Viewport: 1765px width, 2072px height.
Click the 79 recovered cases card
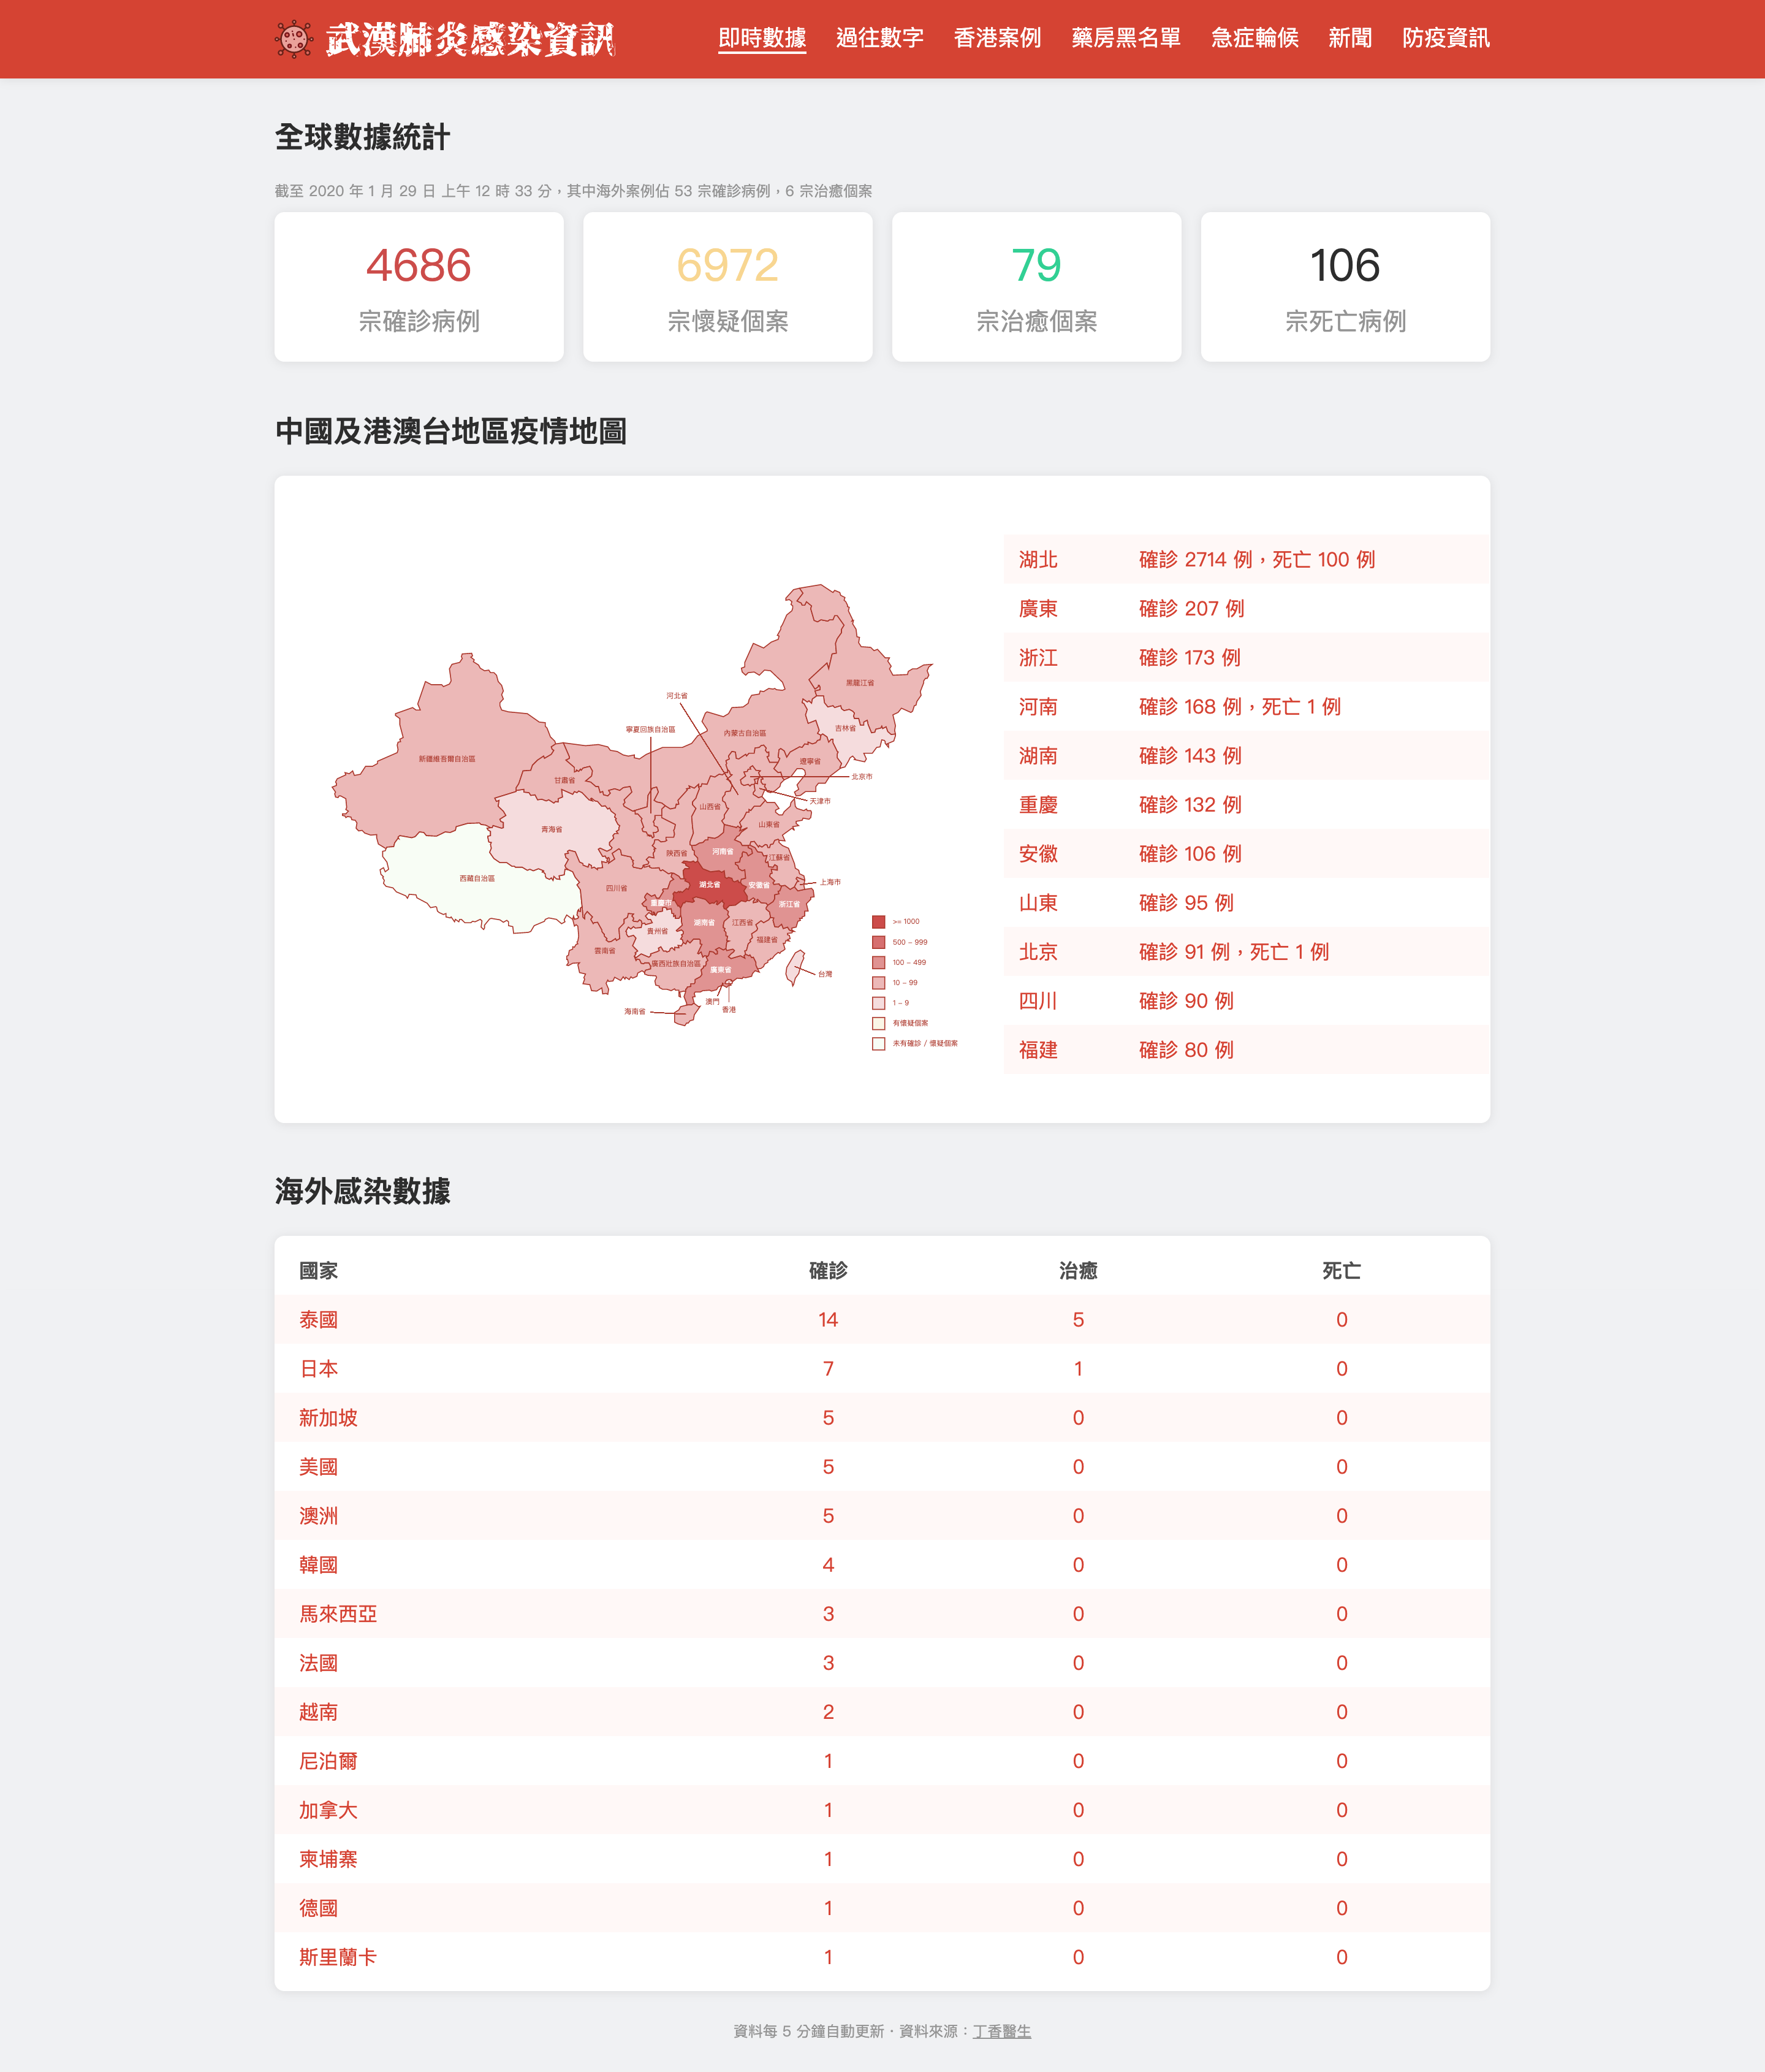1037,287
